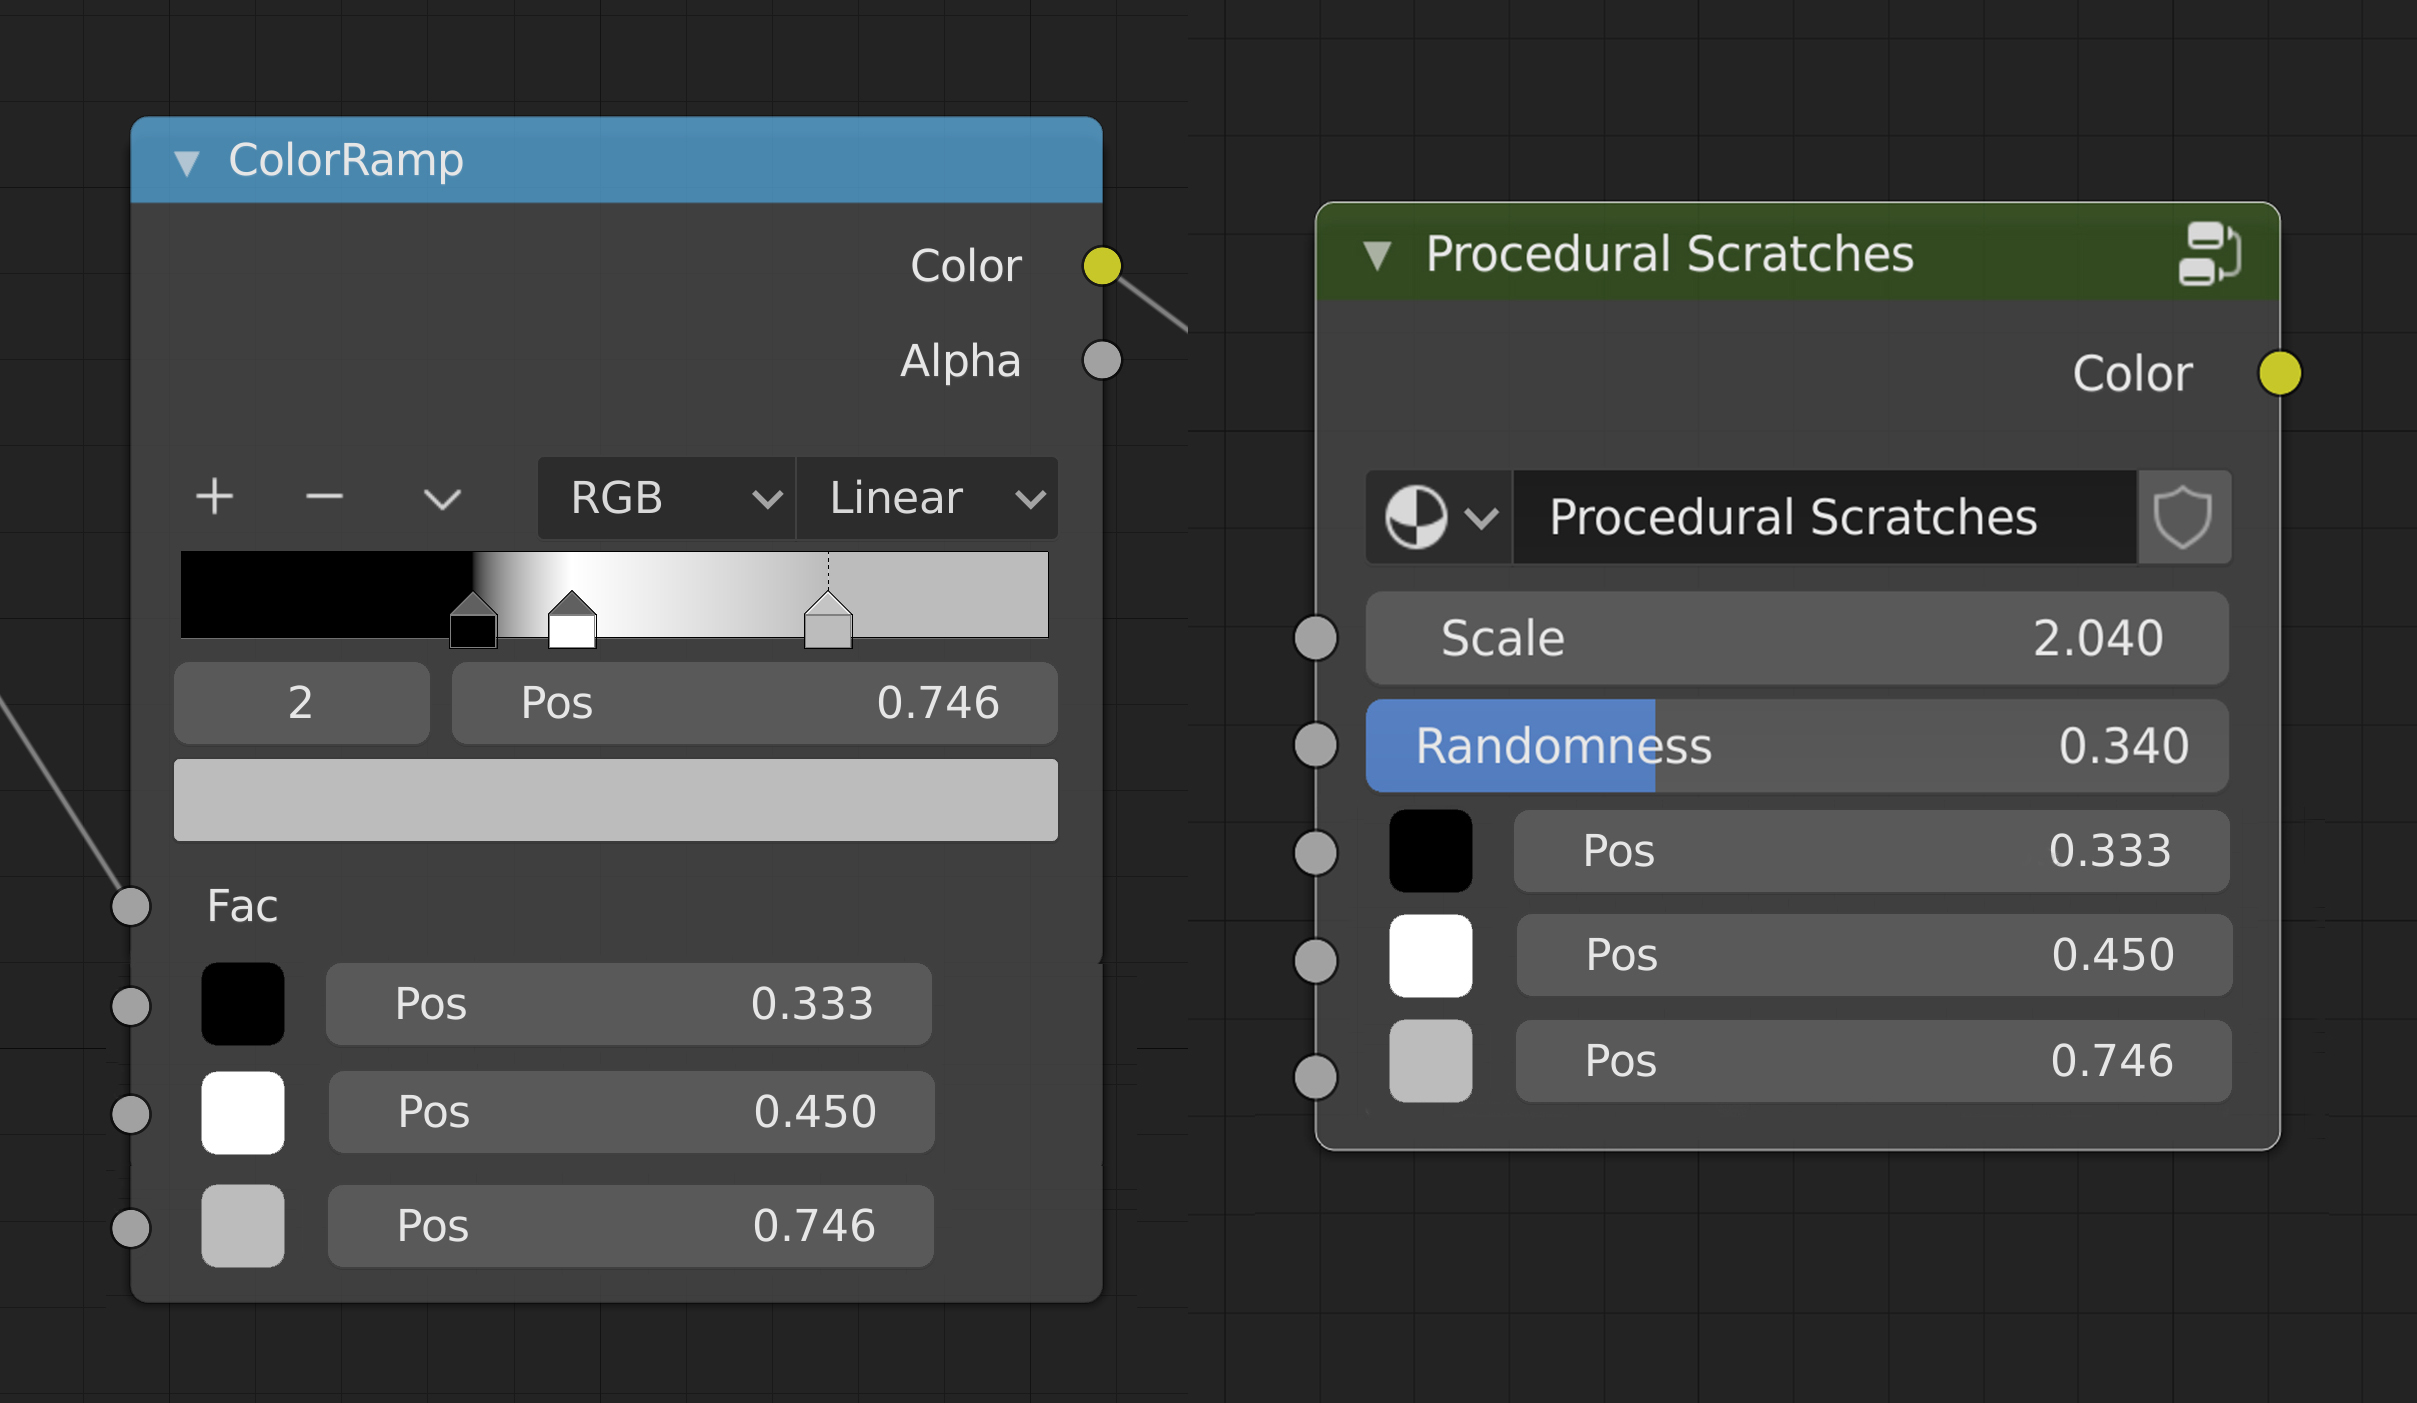Open the Linear interpolation dropdown
The height and width of the screenshot is (1403, 2417).
point(927,498)
